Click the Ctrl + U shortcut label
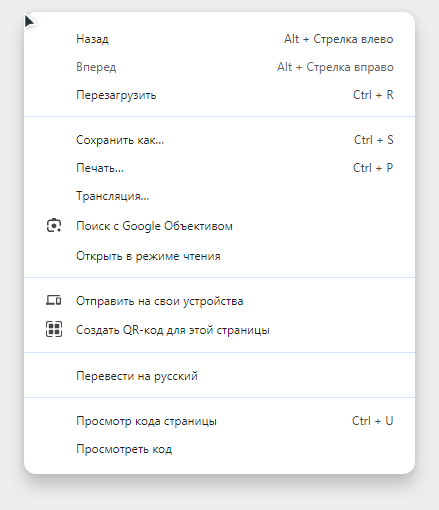This screenshot has width=439, height=510. 373,421
